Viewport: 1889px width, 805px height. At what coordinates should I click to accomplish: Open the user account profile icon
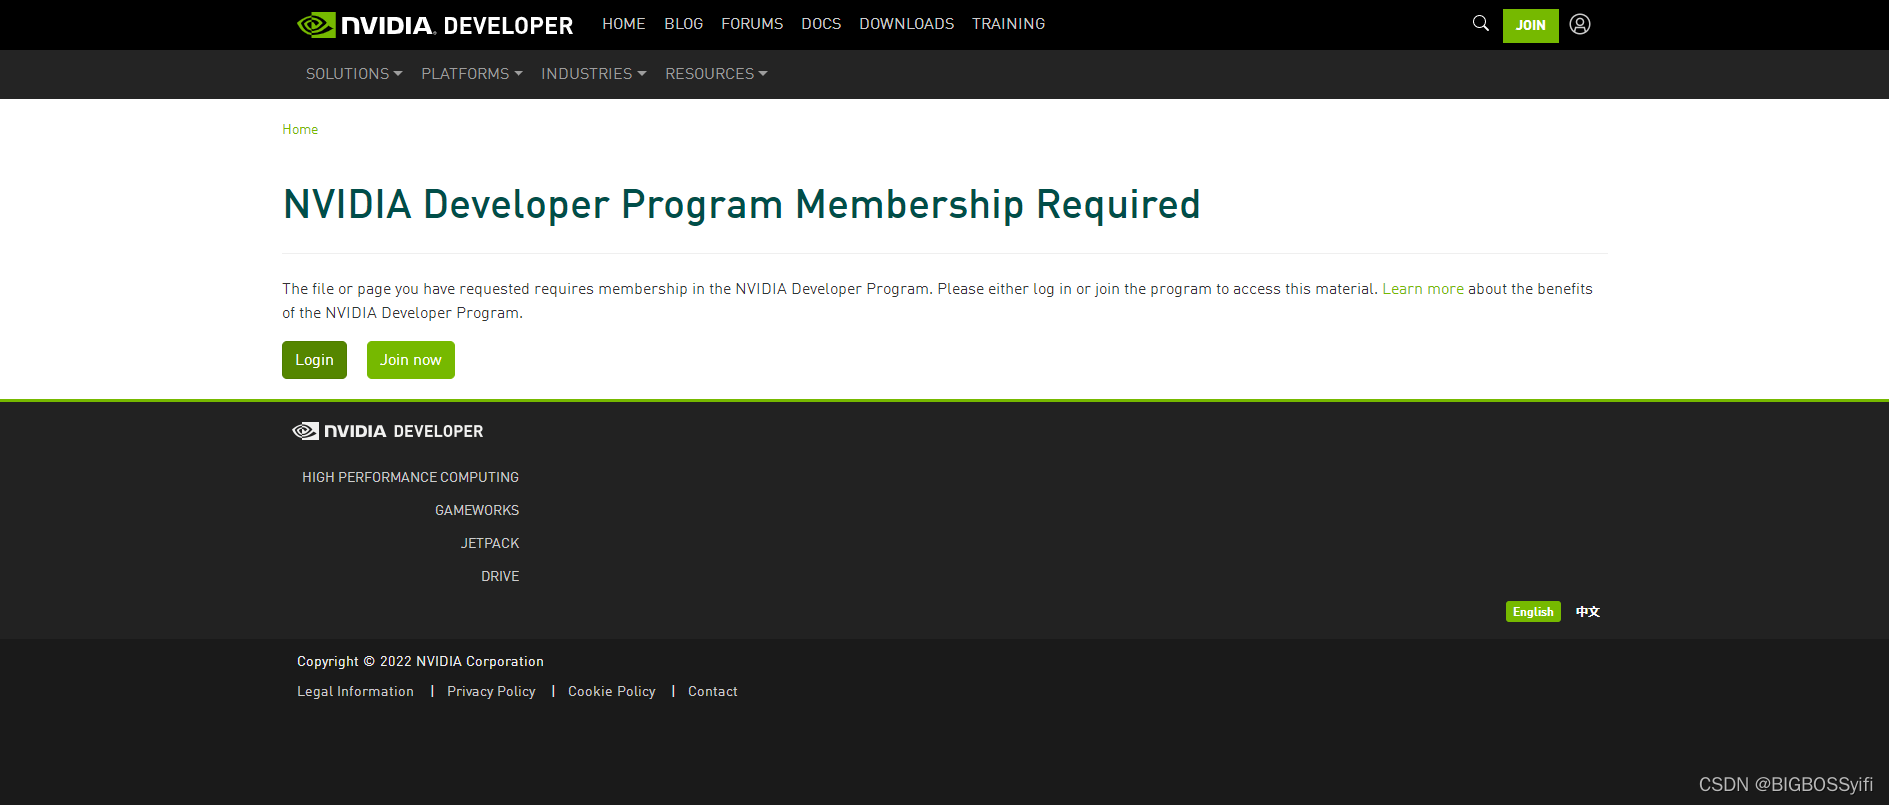point(1580,24)
